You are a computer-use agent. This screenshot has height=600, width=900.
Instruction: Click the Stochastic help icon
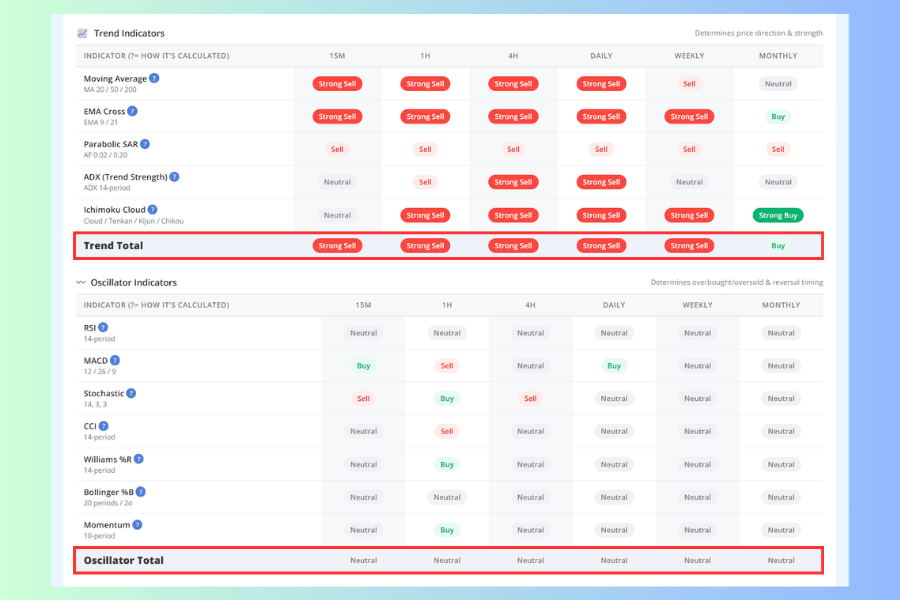point(131,393)
